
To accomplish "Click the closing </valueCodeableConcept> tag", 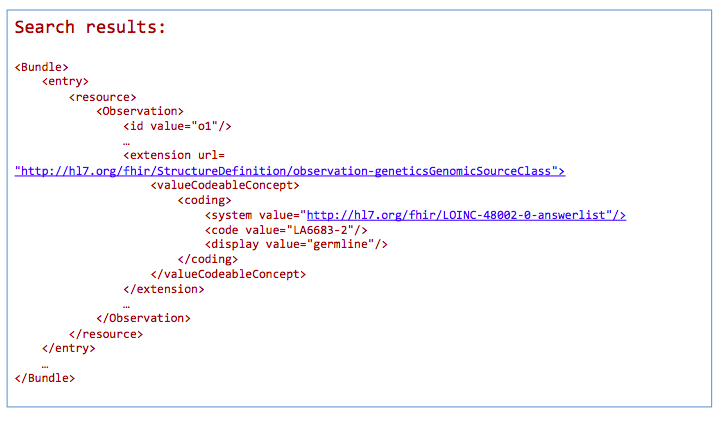I will point(228,274).
